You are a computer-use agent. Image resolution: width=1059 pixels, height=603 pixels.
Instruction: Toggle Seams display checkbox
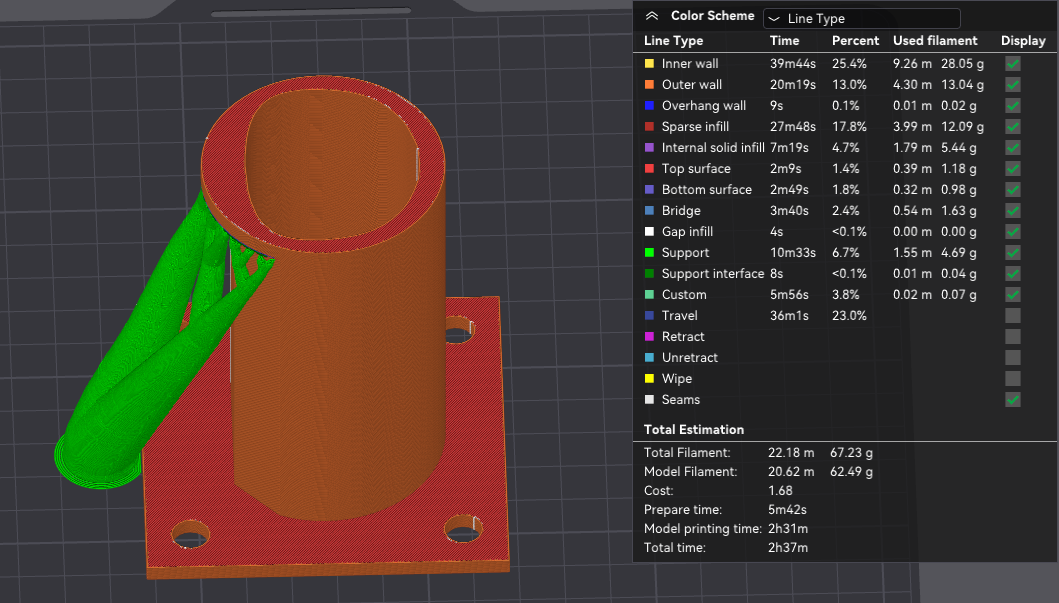pyautogui.click(x=1012, y=400)
